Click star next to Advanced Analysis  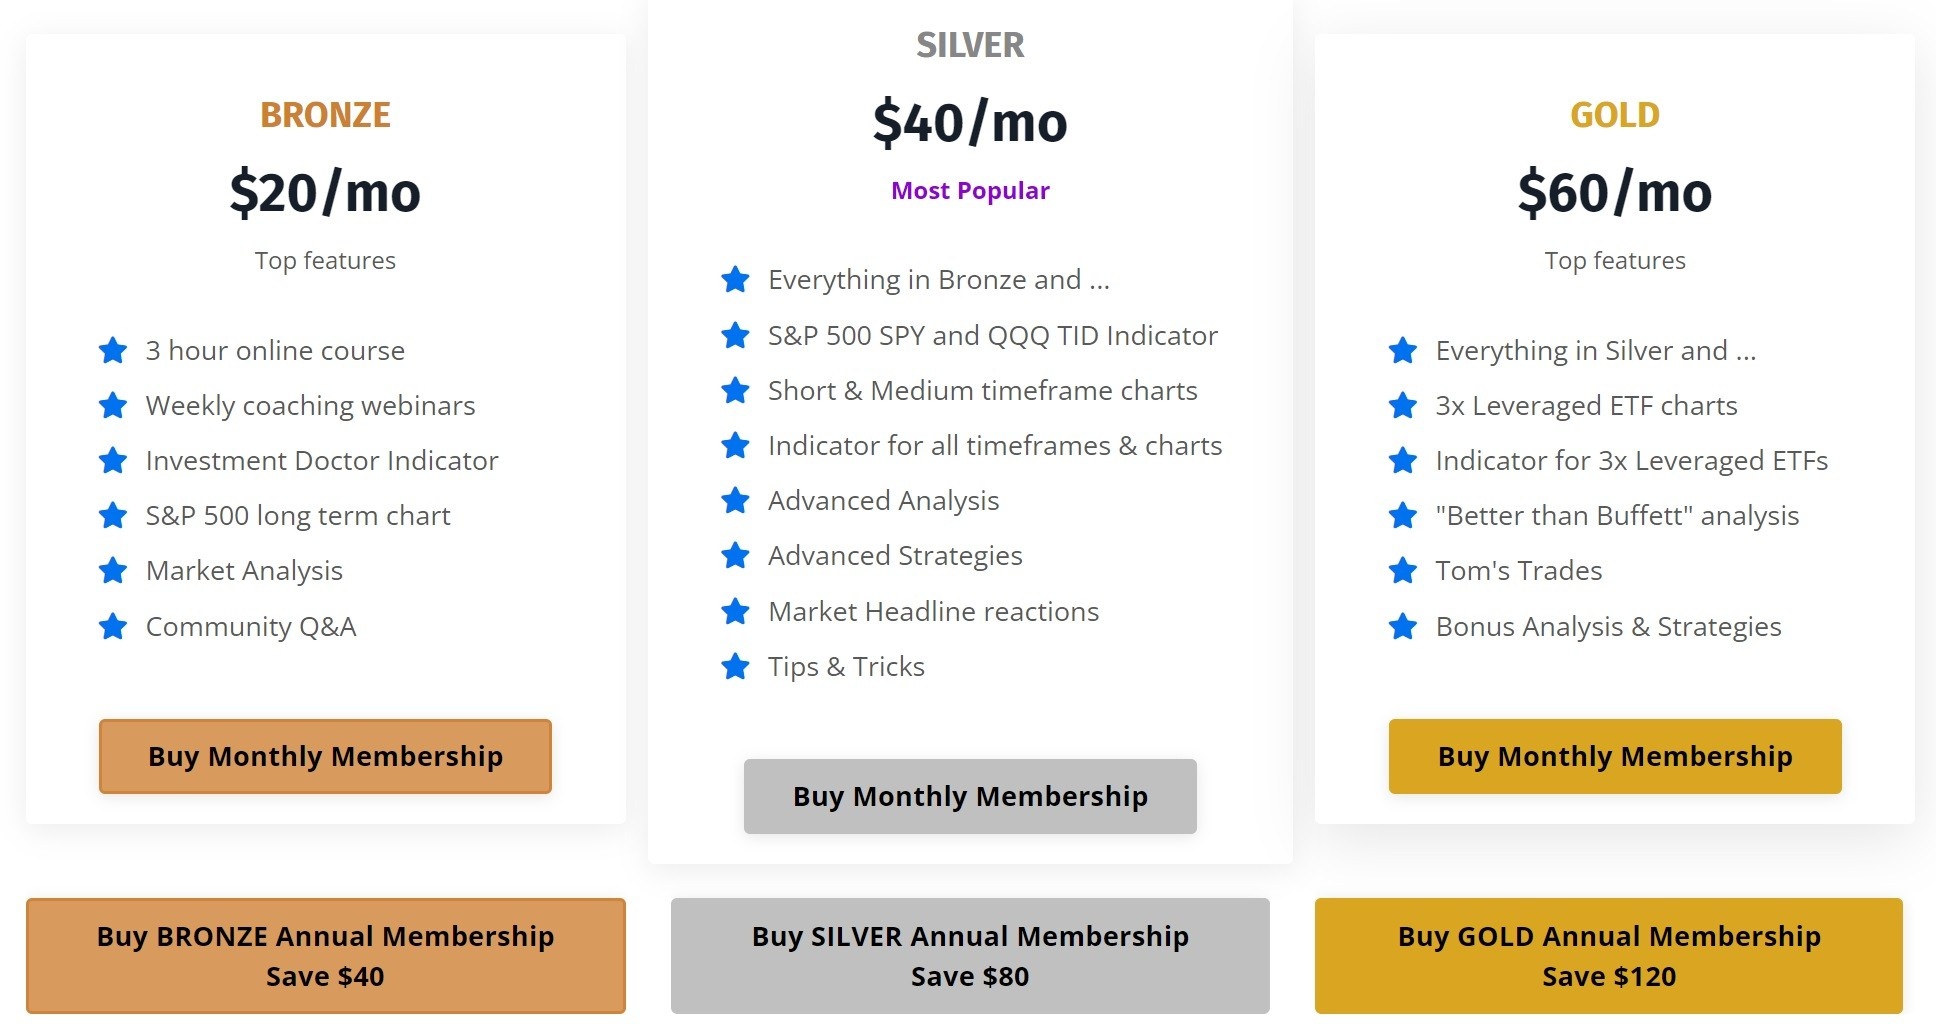[x=735, y=500]
